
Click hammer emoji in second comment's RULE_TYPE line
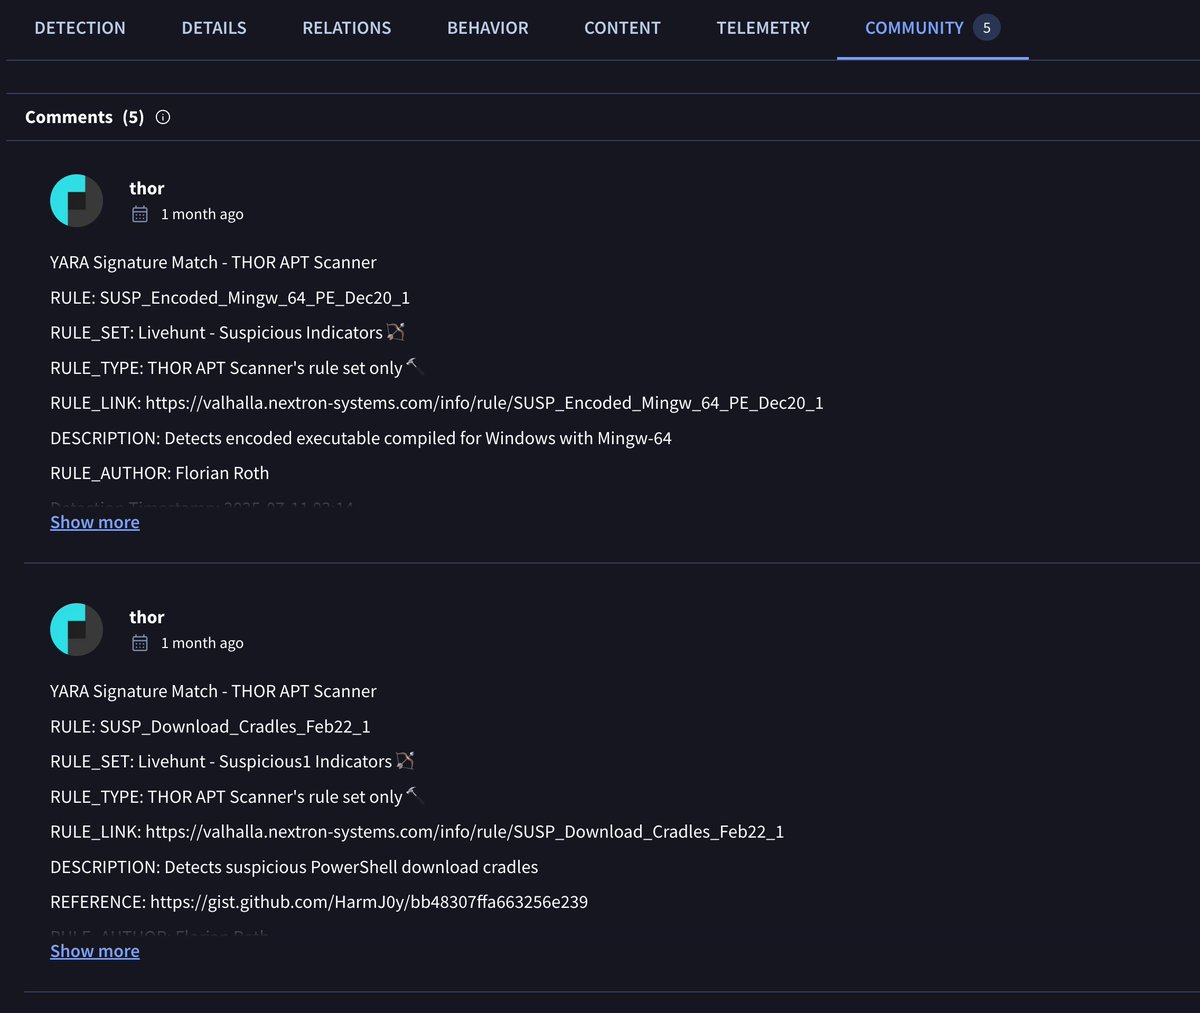coord(415,796)
